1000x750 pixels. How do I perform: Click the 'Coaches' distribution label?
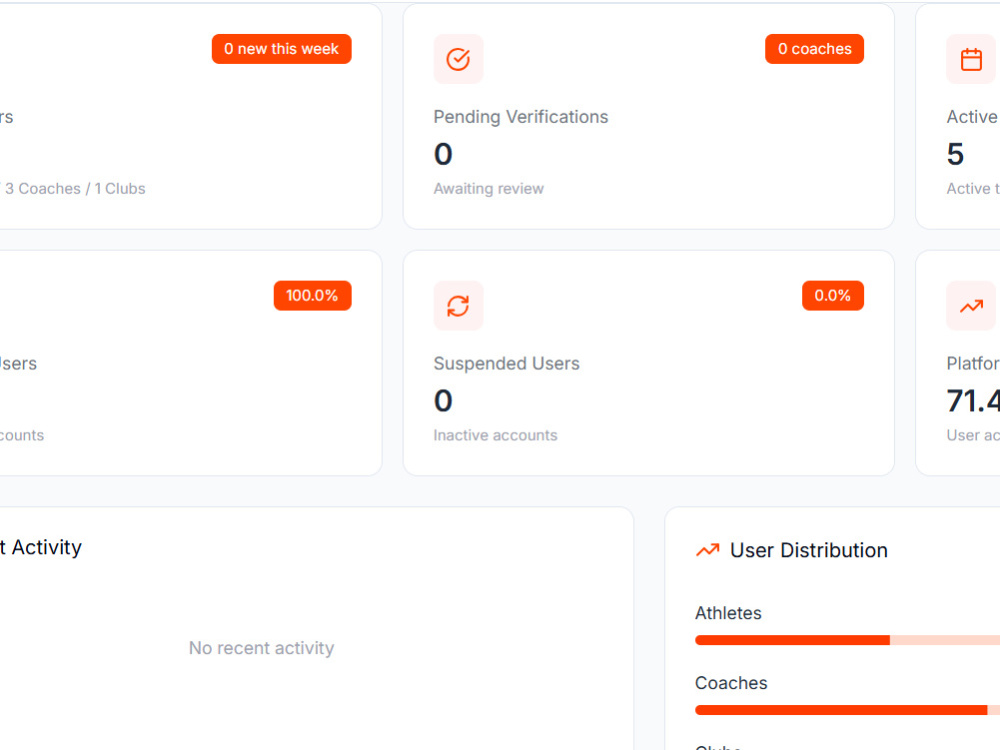click(x=731, y=683)
